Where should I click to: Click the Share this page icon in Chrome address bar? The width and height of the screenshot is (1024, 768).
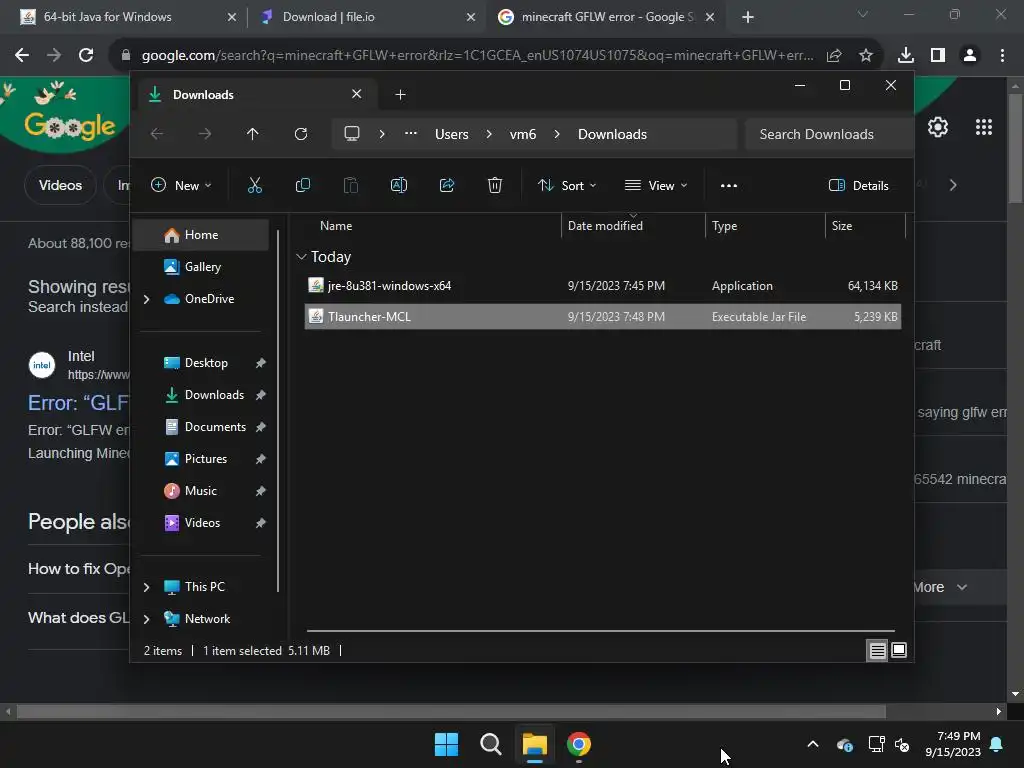coord(834,56)
